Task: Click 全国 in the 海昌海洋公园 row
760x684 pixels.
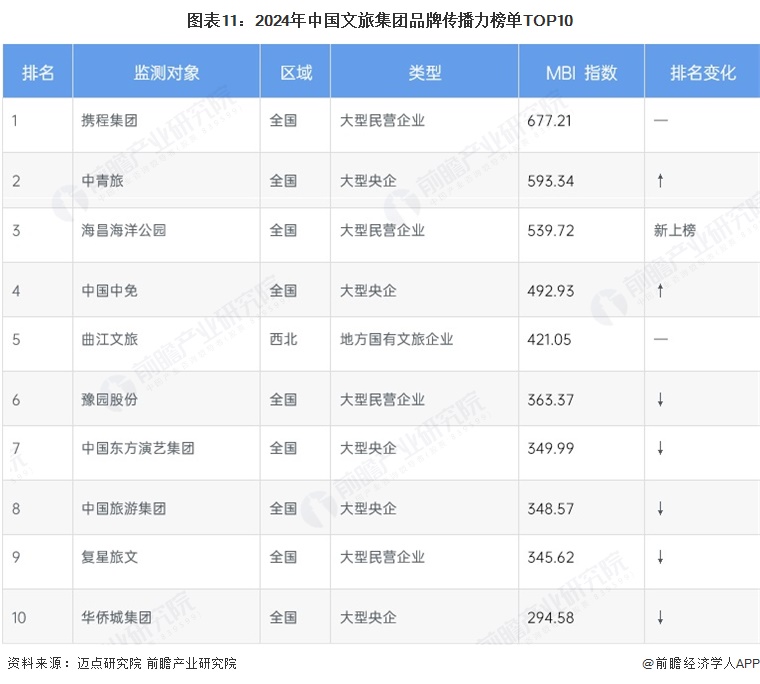Action: click(x=283, y=230)
